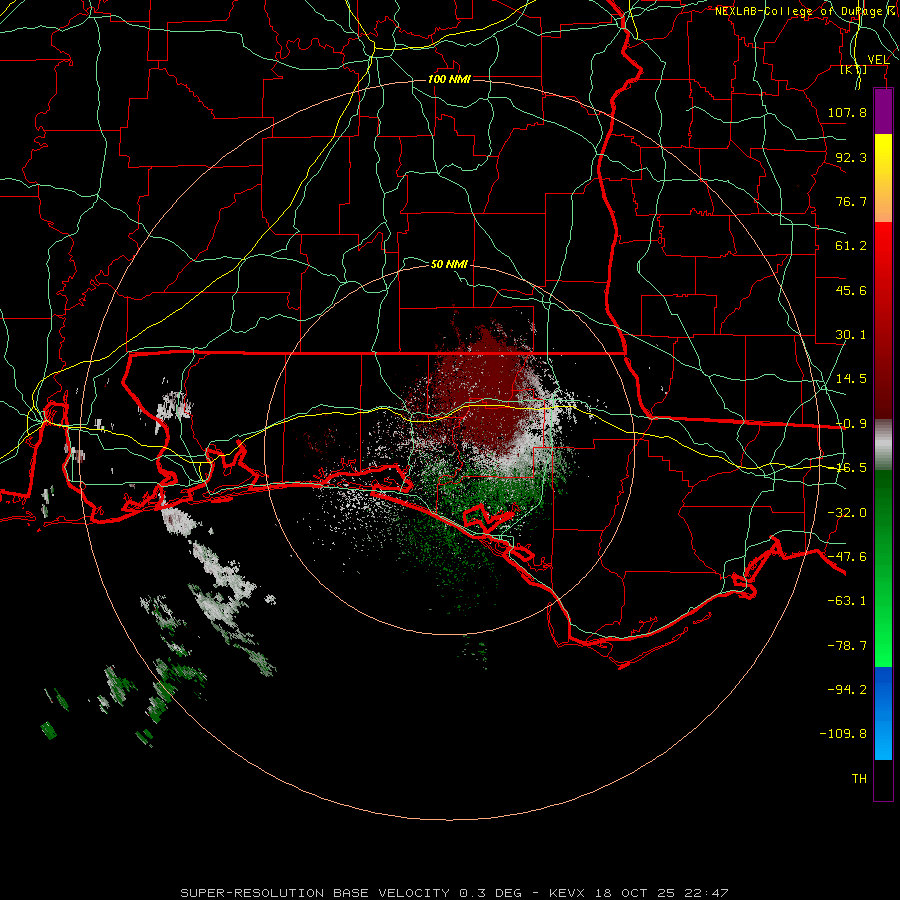Click the Super-Resolution Base Velocity caption
This screenshot has height=900, width=900.
click(x=455, y=893)
